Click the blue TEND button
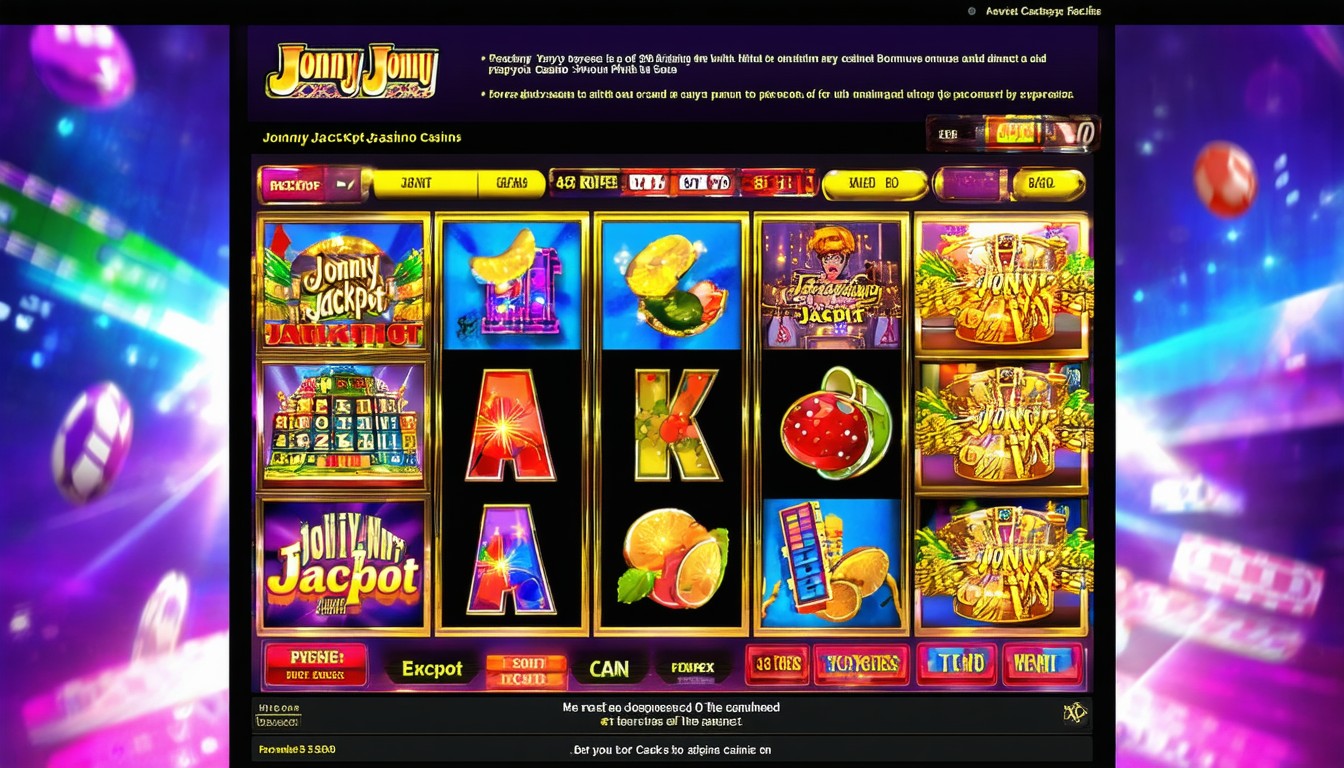Image resolution: width=1344 pixels, height=768 pixels. click(x=958, y=664)
